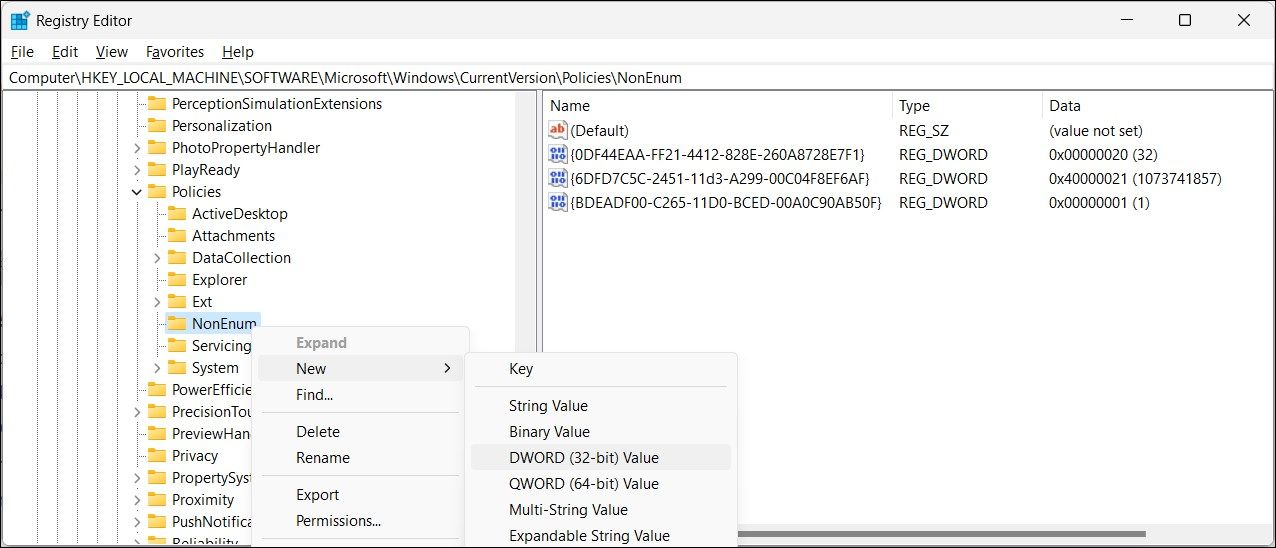Select the Explorer folder icon
The width and height of the screenshot is (1276, 548).
[x=177, y=279]
